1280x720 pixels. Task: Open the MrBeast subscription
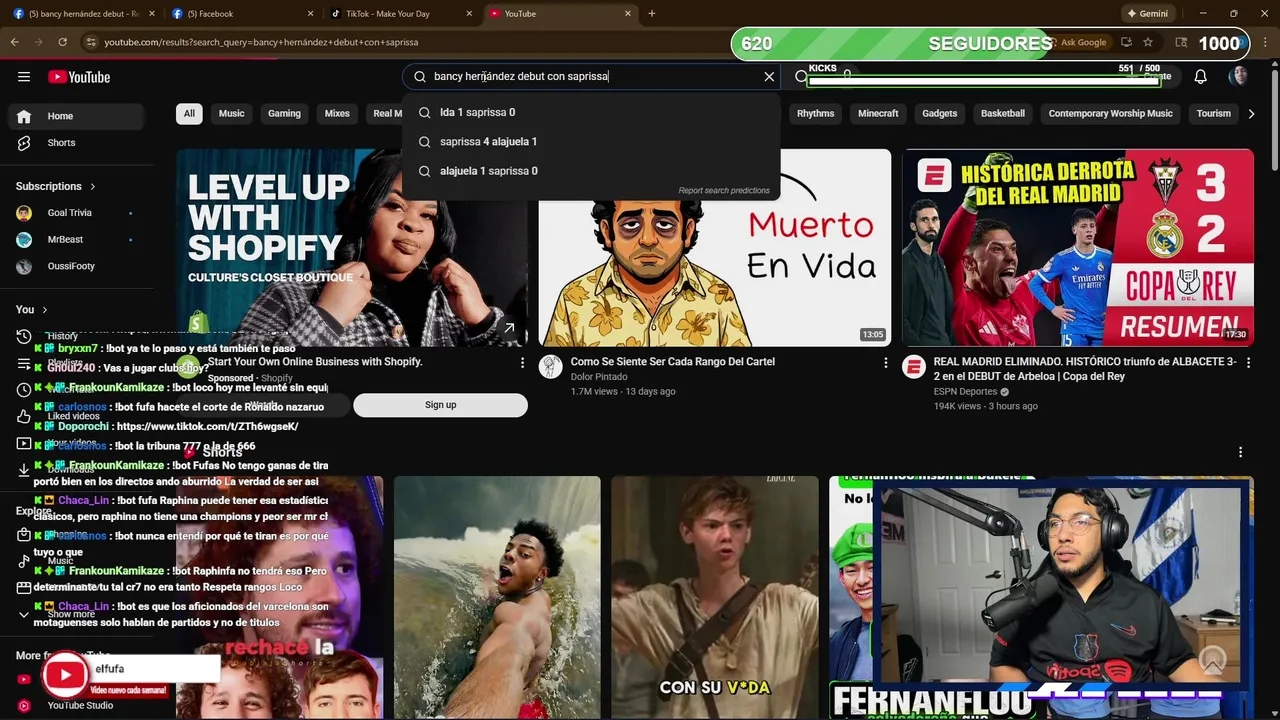tap(78, 240)
